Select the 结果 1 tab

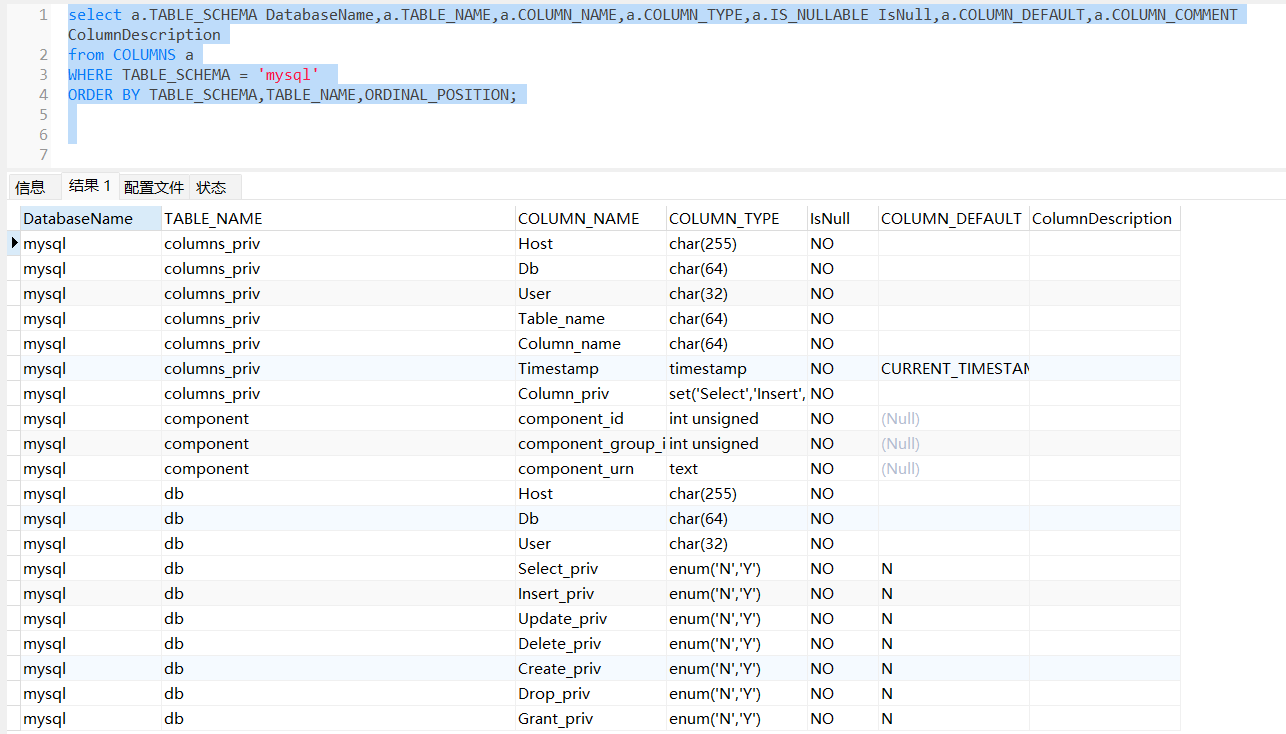point(90,186)
